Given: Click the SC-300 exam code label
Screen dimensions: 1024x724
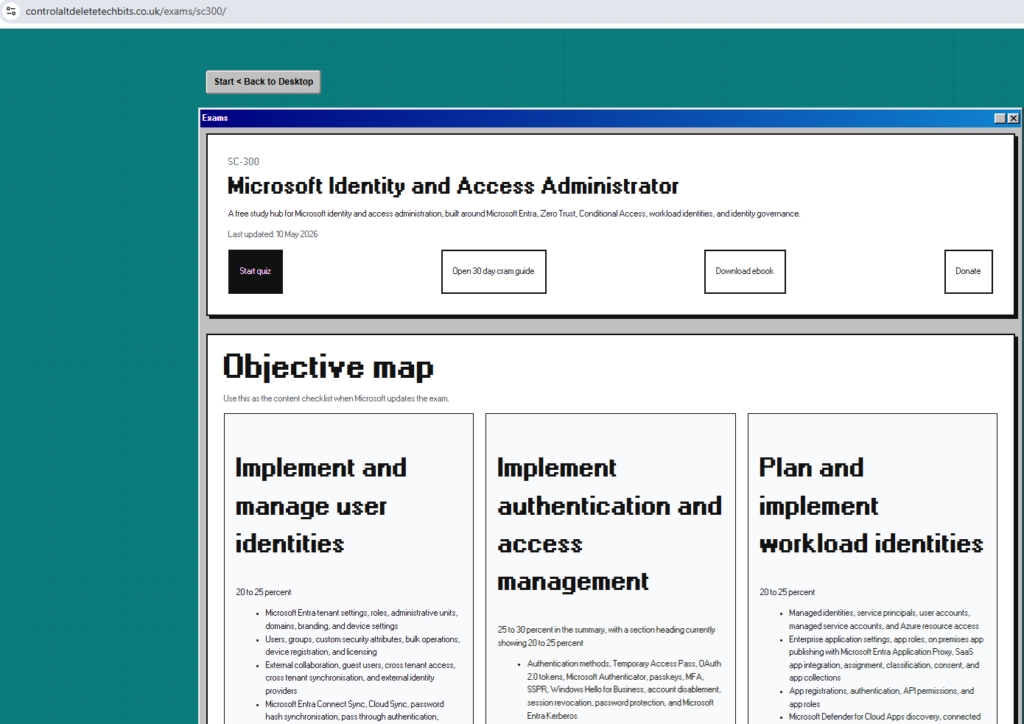Looking at the screenshot, I should pyautogui.click(x=243, y=161).
